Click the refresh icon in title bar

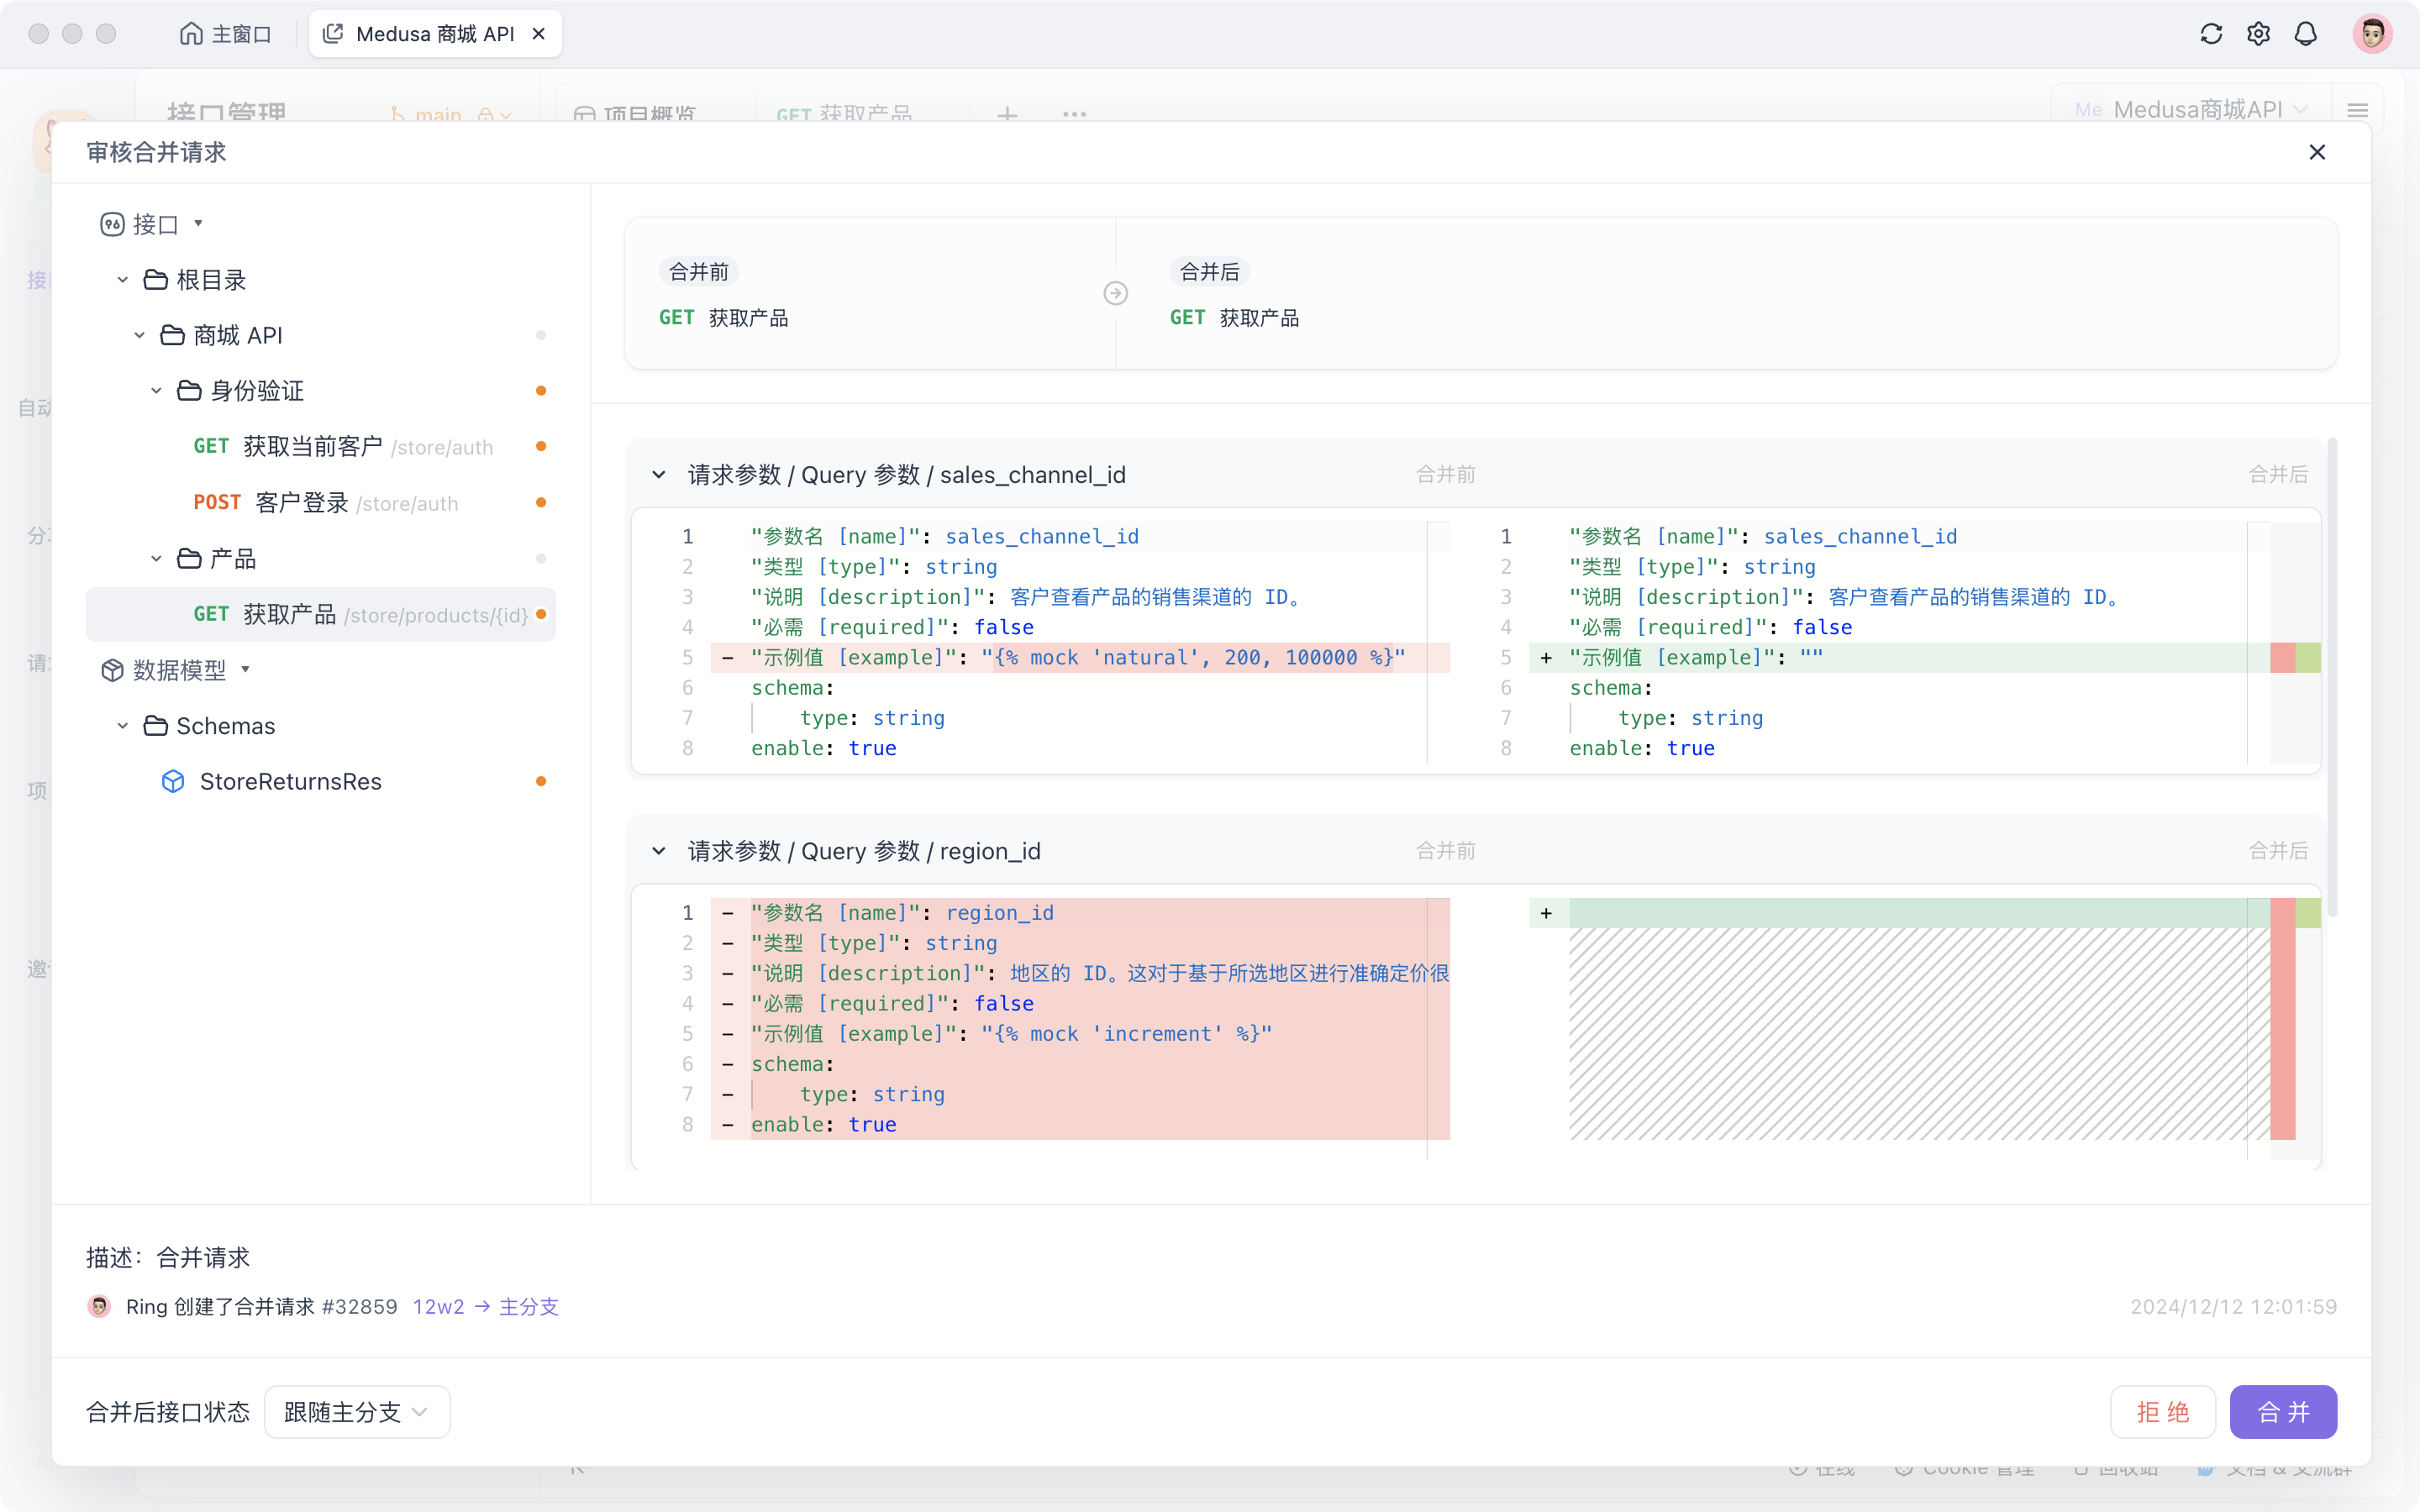(2211, 34)
